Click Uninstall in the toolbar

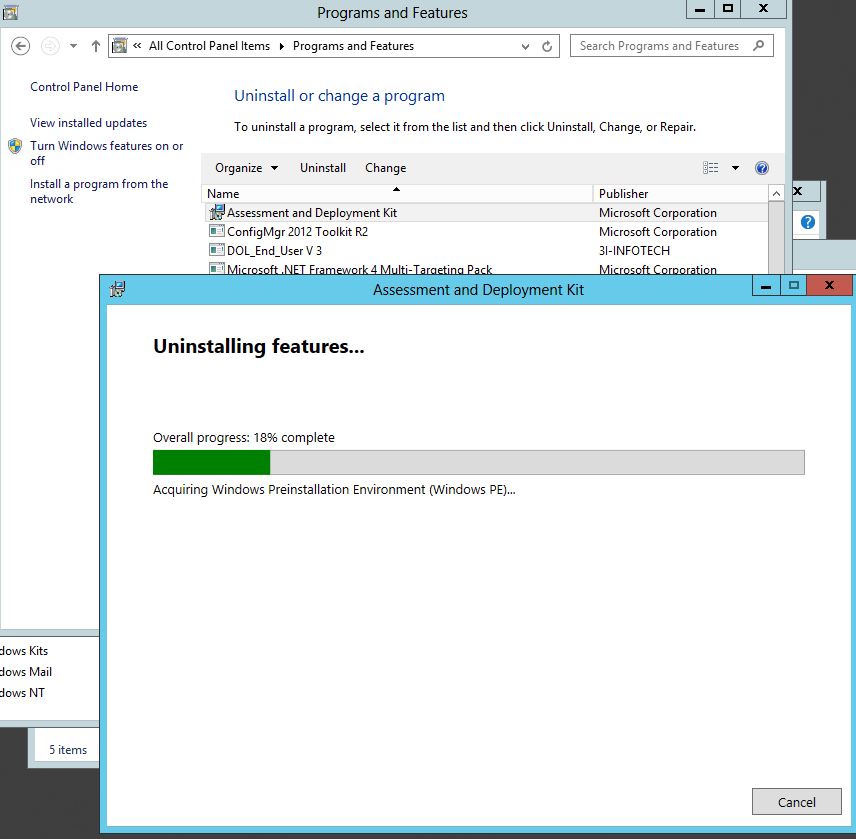(x=323, y=168)
